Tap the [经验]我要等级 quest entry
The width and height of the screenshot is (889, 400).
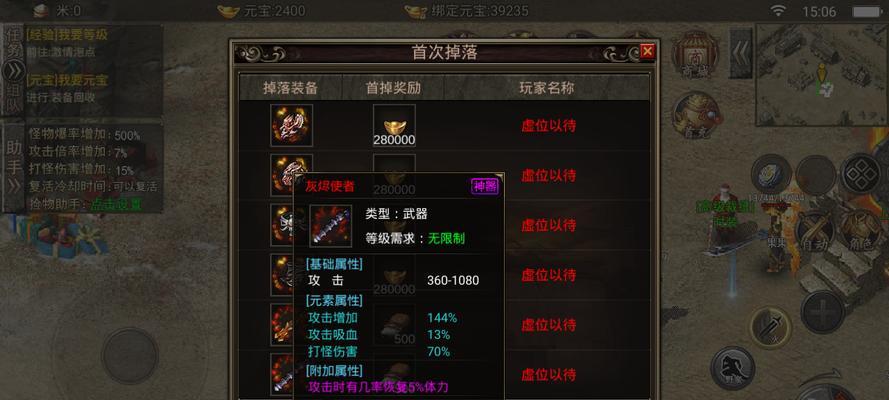point(67,35)
